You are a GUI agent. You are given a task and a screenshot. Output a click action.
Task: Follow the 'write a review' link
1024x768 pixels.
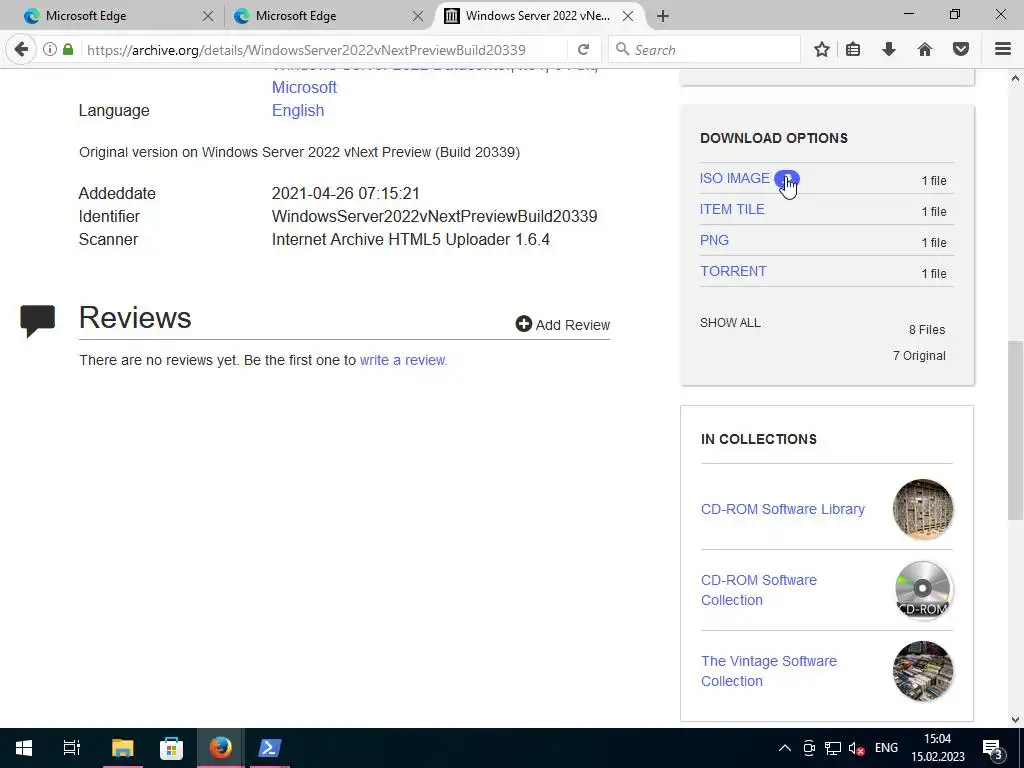point(402,360)
